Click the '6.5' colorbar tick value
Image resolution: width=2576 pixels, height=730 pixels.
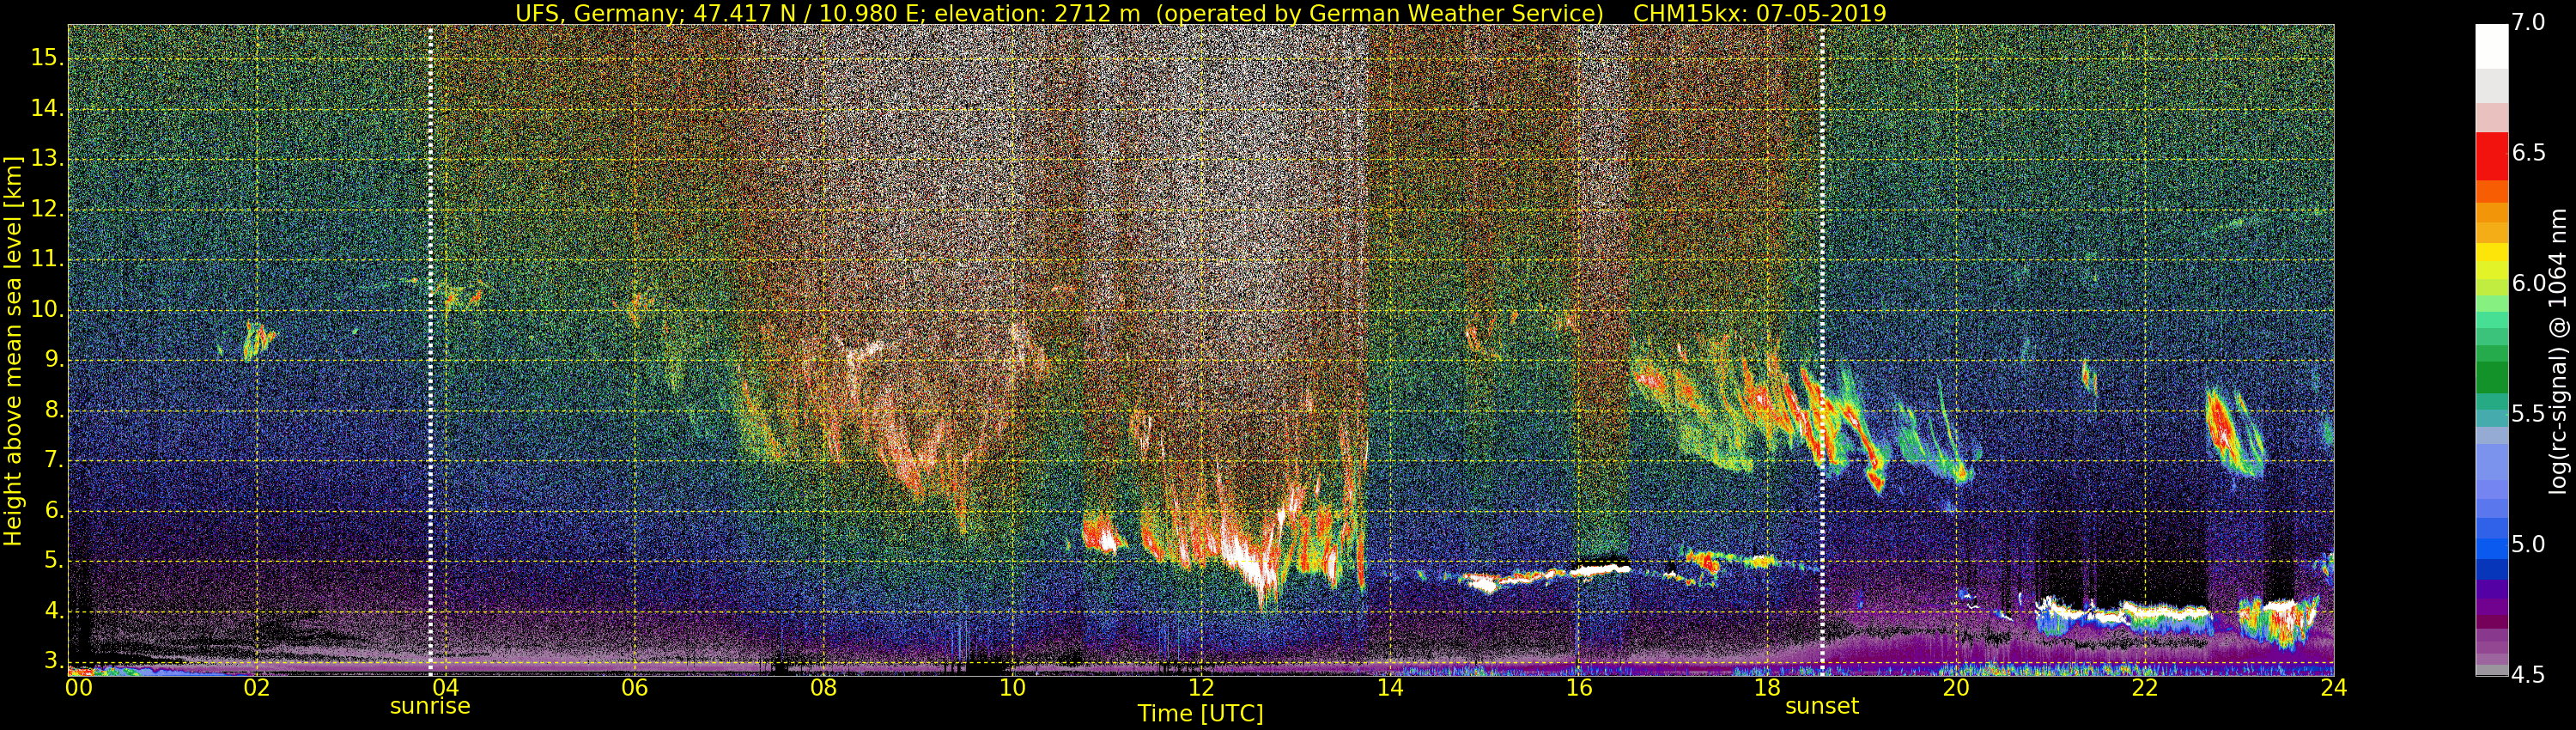(2528, 152)
